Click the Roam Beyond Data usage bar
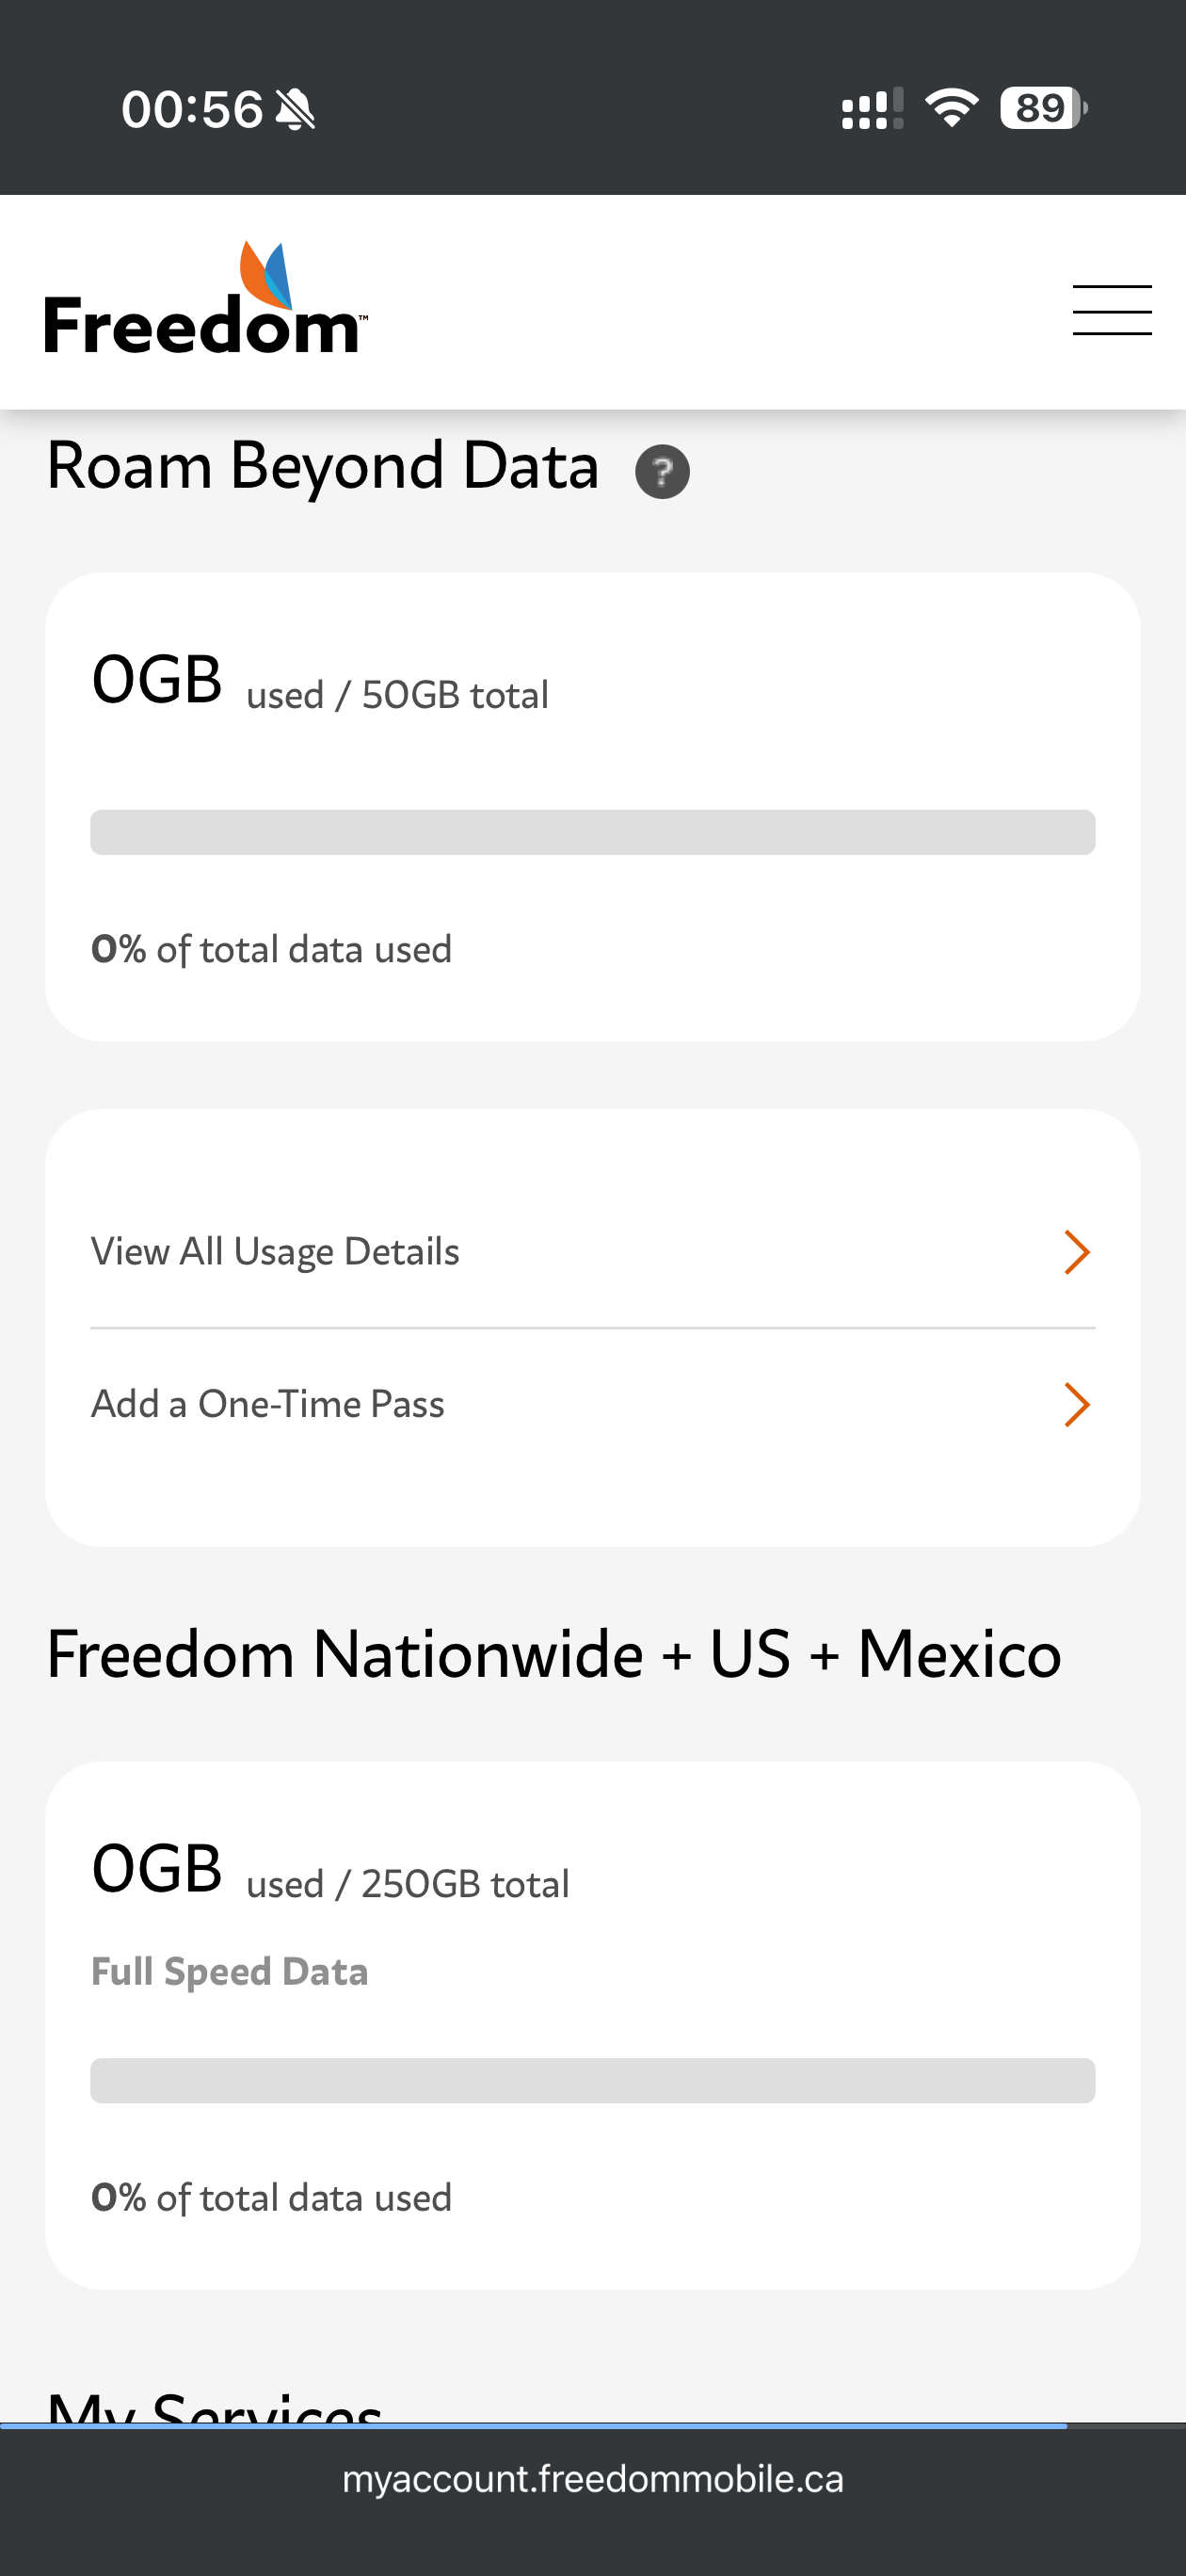Screen dimensions: 1186x2576 click(592, 832)
